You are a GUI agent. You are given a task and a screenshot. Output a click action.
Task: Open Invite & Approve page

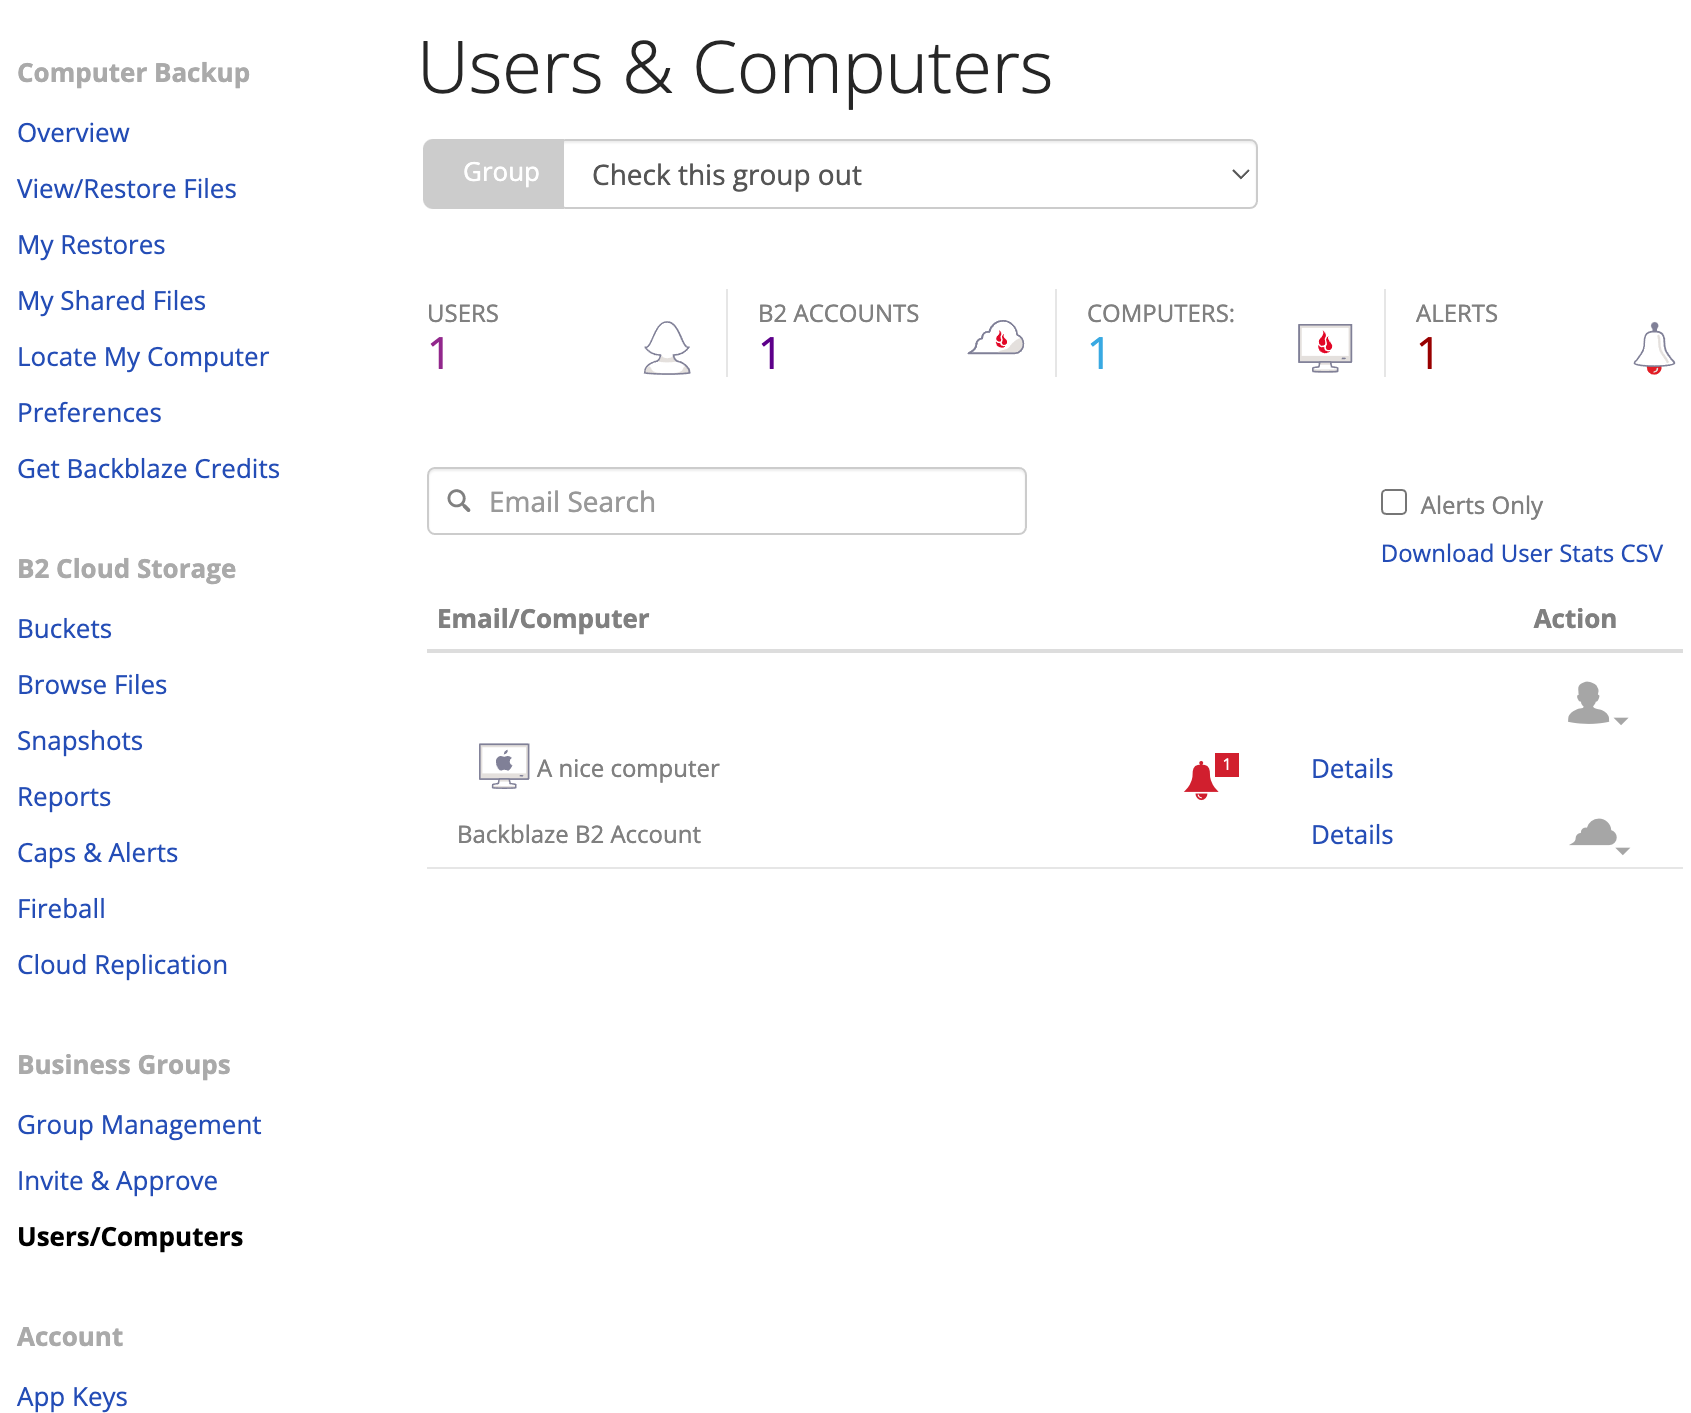click(x=117, y=1180)
